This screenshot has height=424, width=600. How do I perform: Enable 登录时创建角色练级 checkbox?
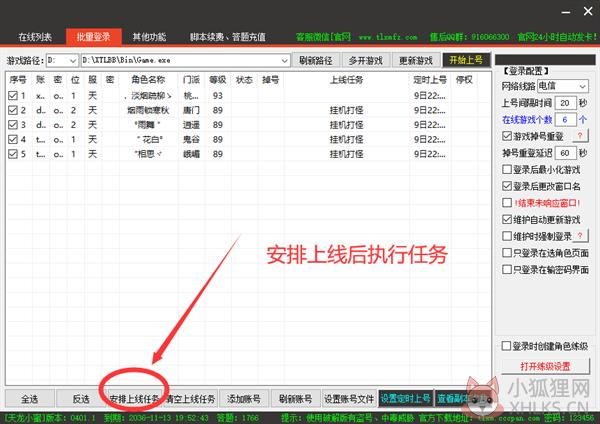(506, 346)
